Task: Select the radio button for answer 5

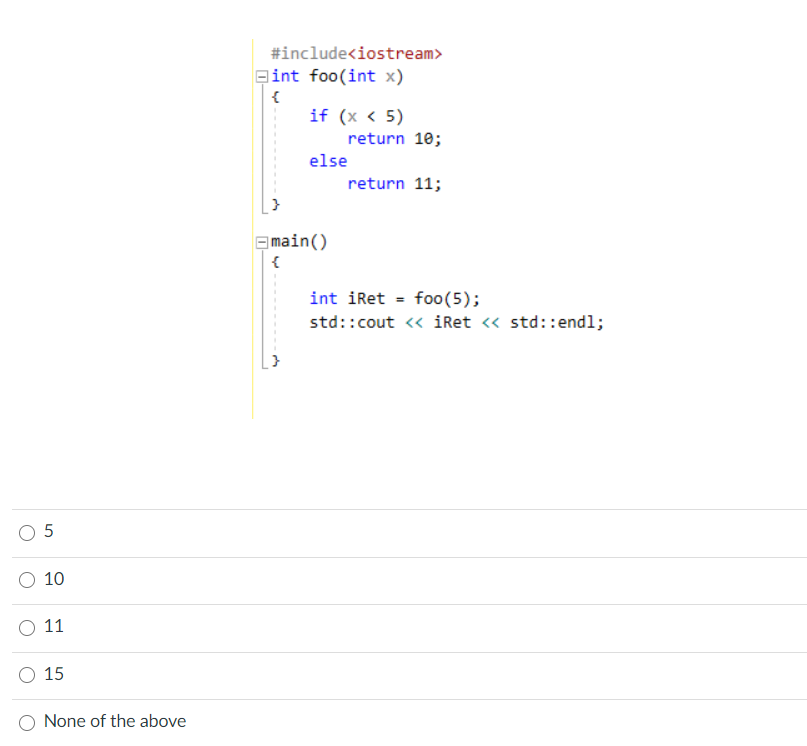Action: [x=27, y=533]
